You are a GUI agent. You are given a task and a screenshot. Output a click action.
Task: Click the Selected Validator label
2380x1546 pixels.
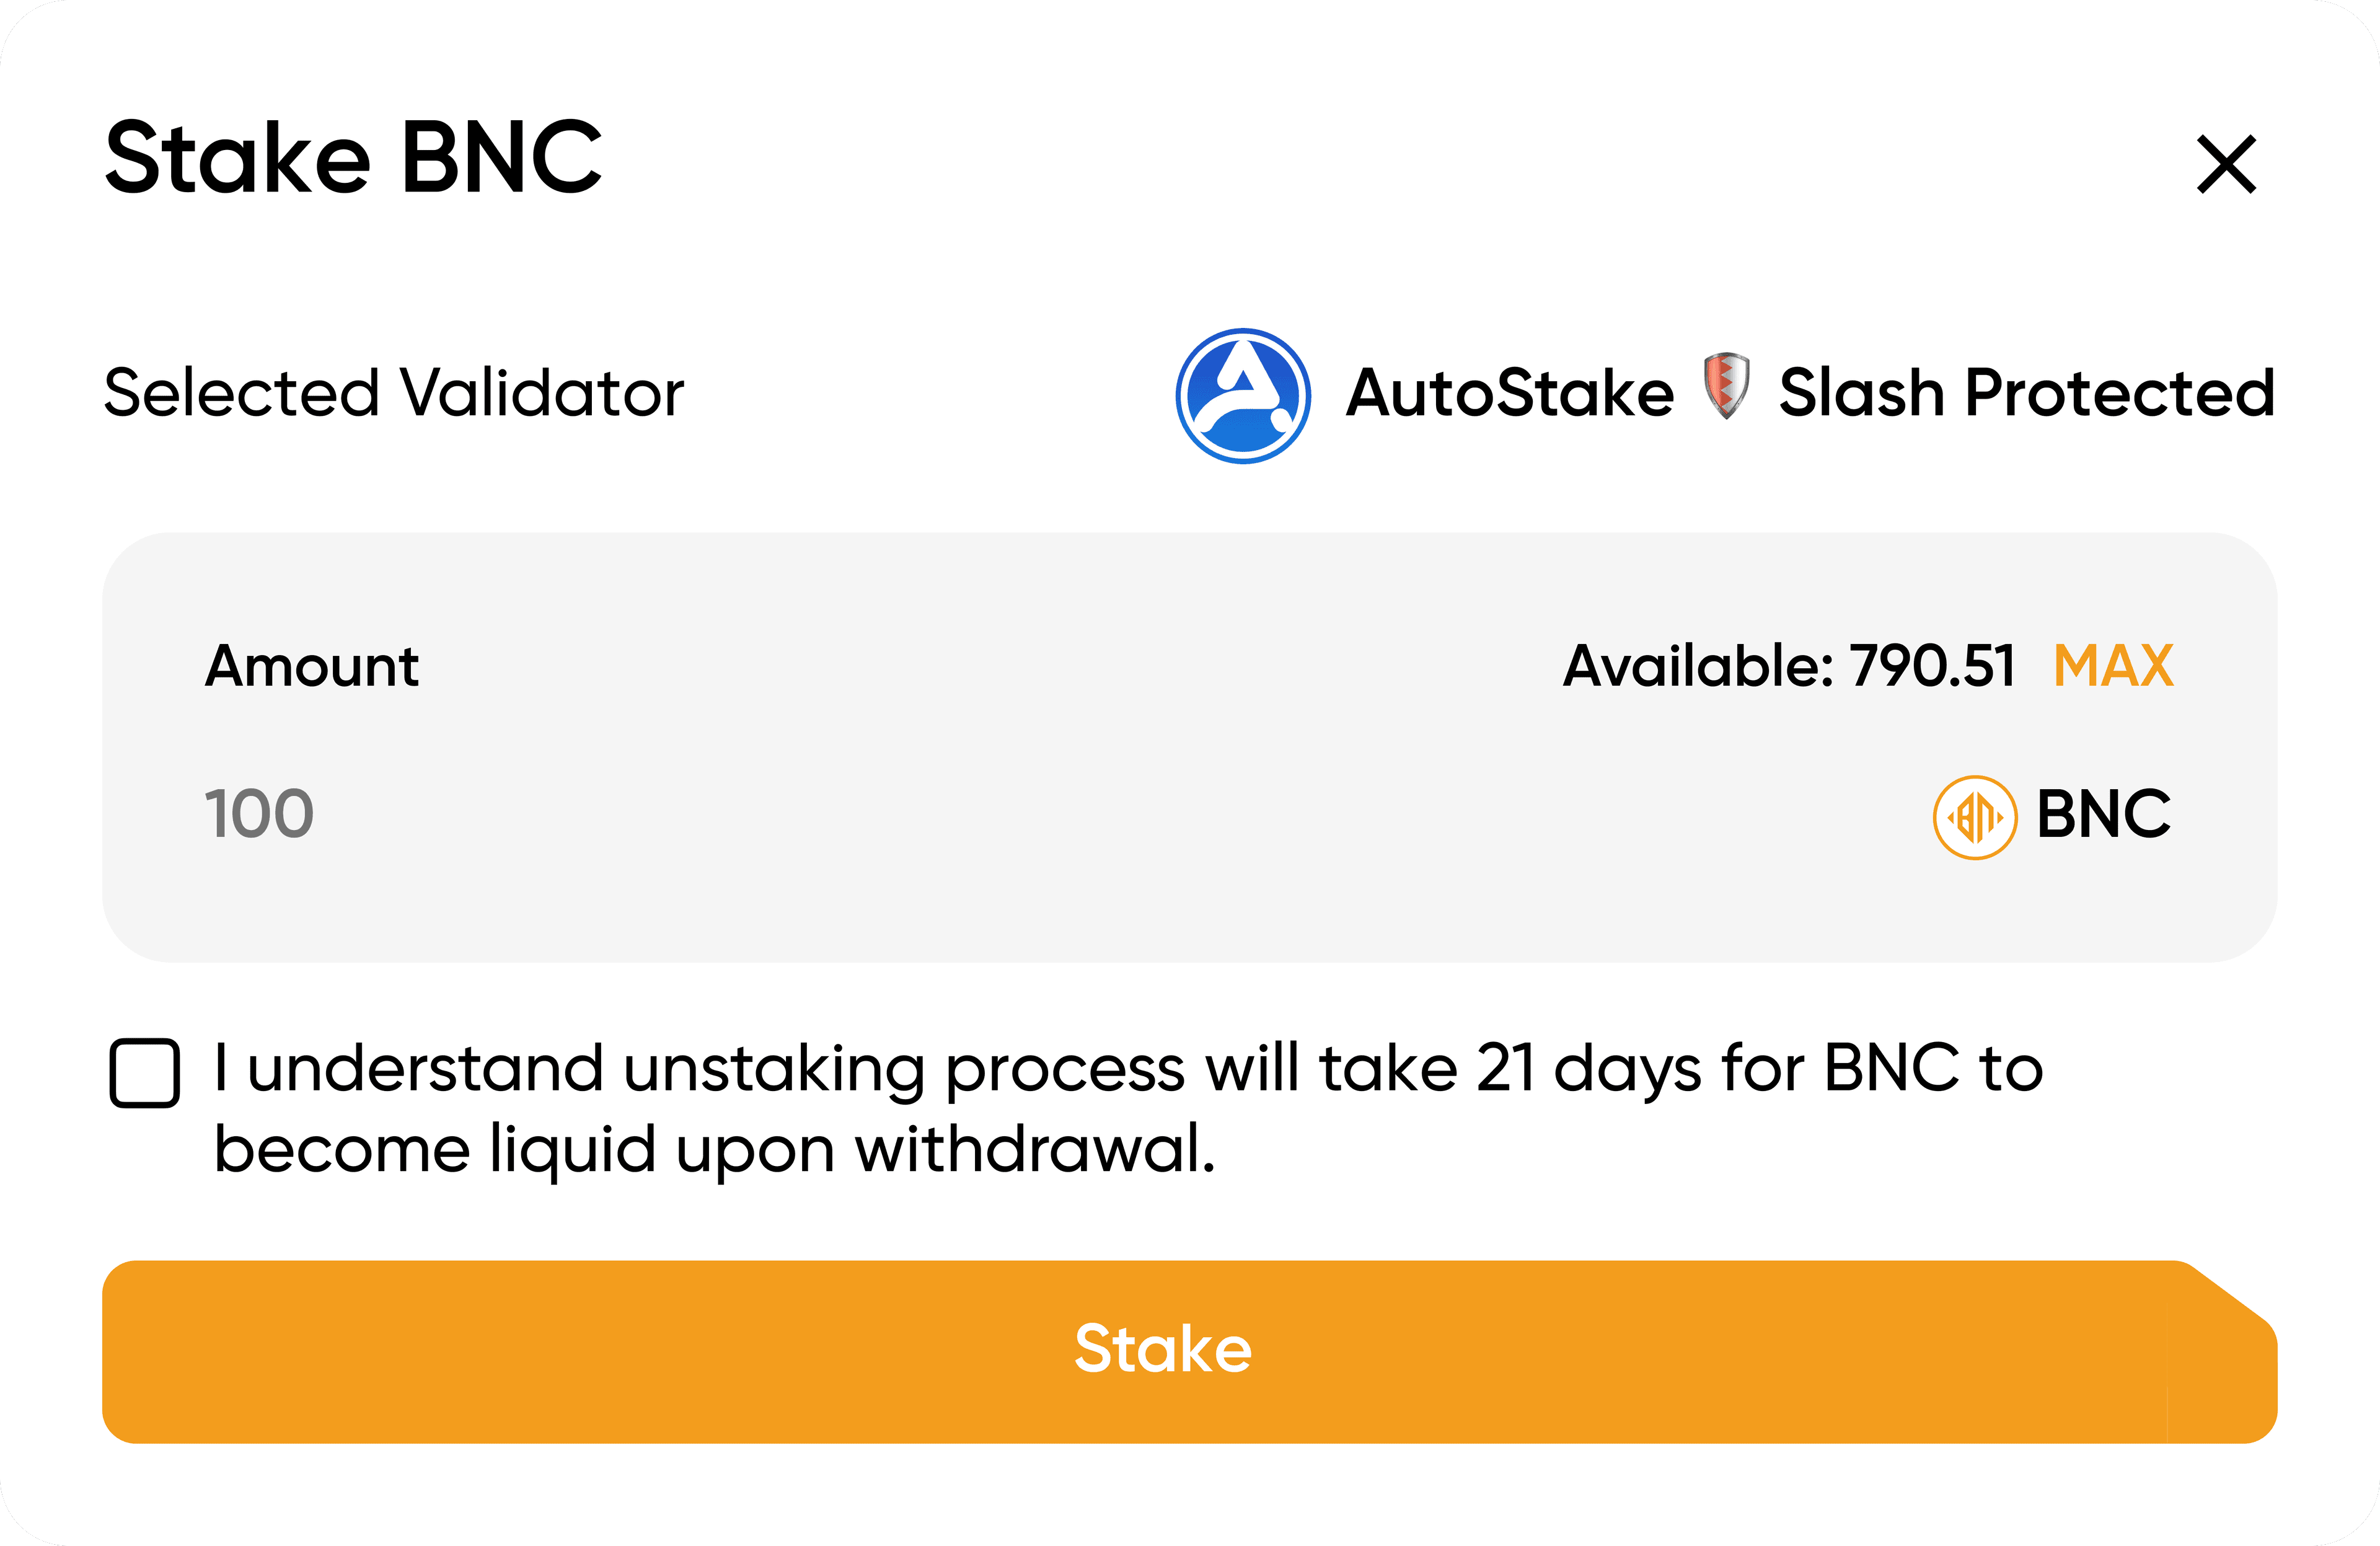click(x=394, y=393)
